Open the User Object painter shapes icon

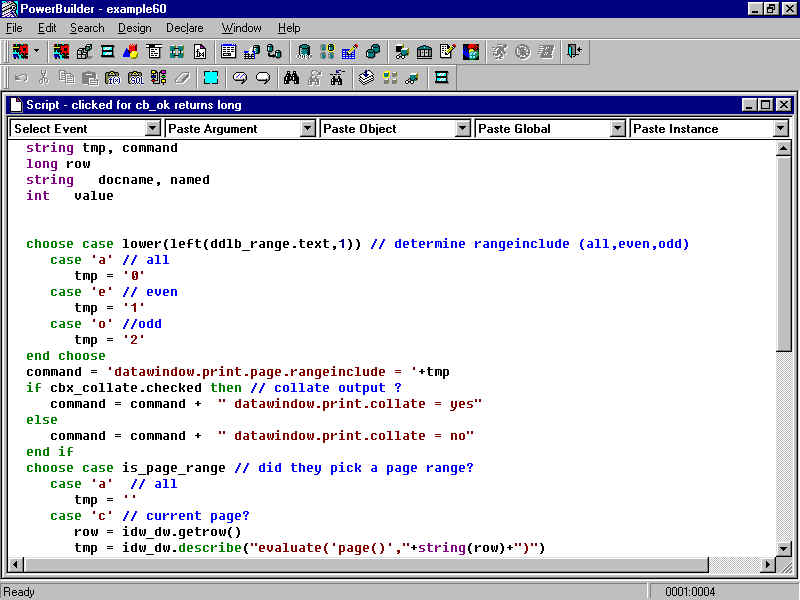[131, 52]
